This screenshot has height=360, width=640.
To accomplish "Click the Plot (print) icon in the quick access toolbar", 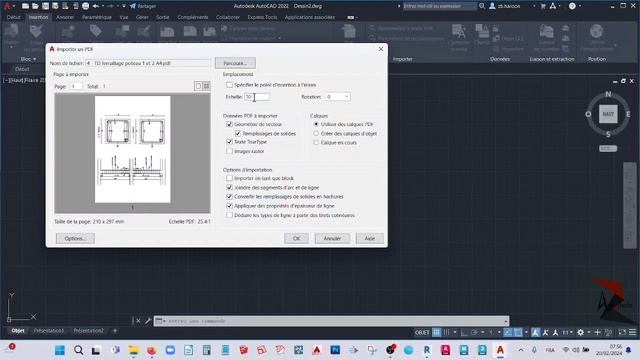I will point(85,6).
